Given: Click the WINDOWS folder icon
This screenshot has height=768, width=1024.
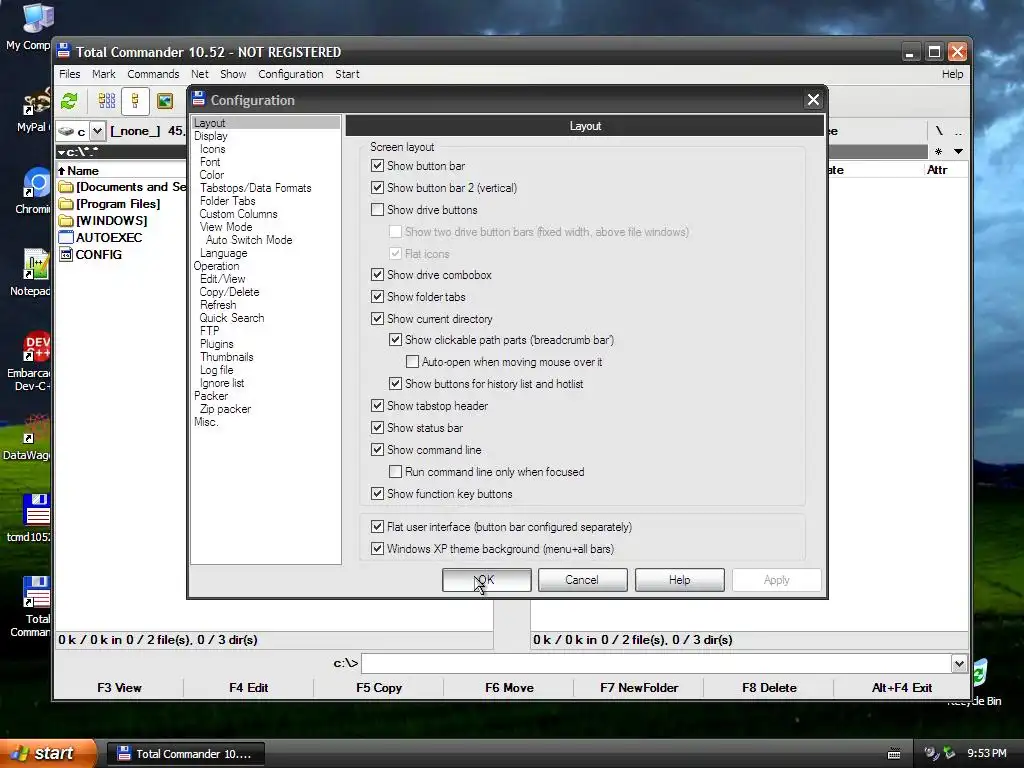Looking at the screenshot, I should coord(66,221).
